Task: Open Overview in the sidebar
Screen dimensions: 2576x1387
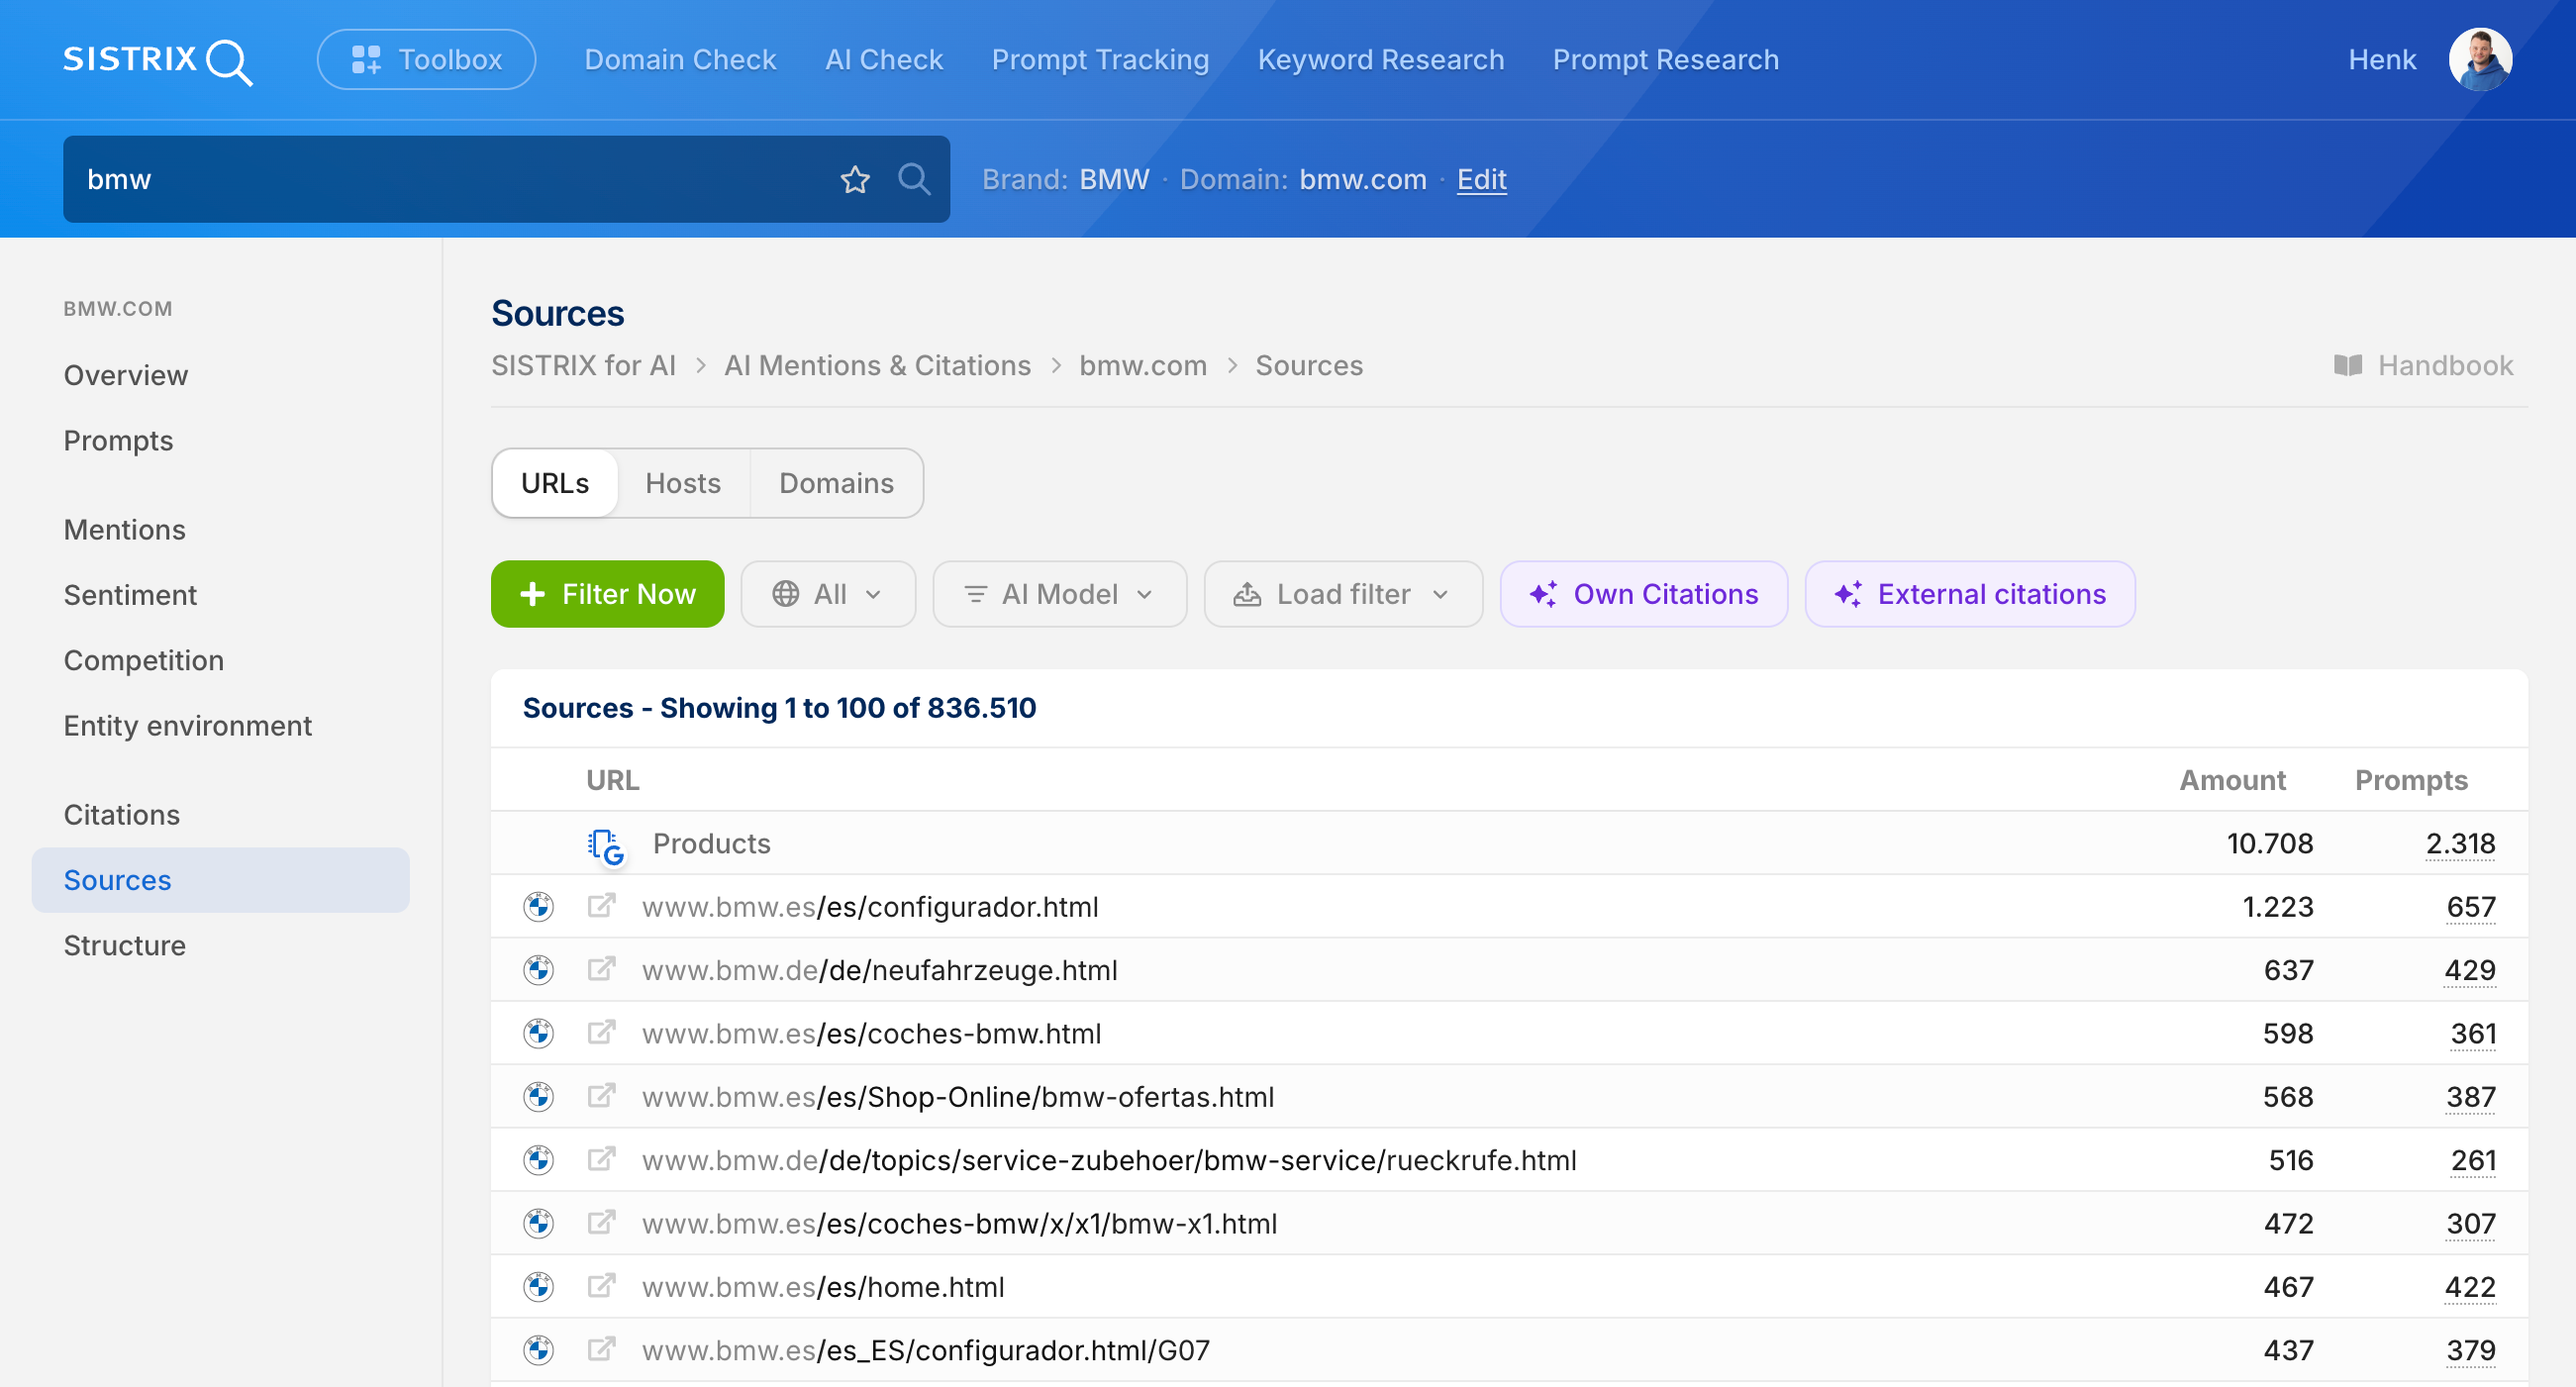Action: (126, 375)
